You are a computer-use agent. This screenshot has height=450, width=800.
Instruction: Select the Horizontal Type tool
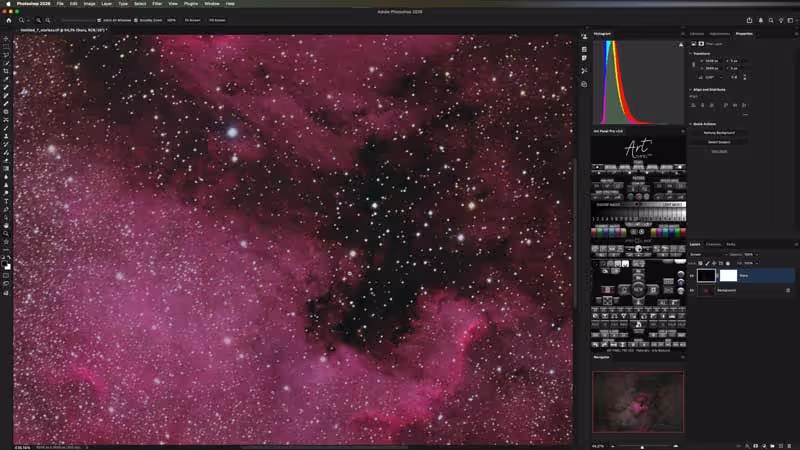tap(6, 201)
